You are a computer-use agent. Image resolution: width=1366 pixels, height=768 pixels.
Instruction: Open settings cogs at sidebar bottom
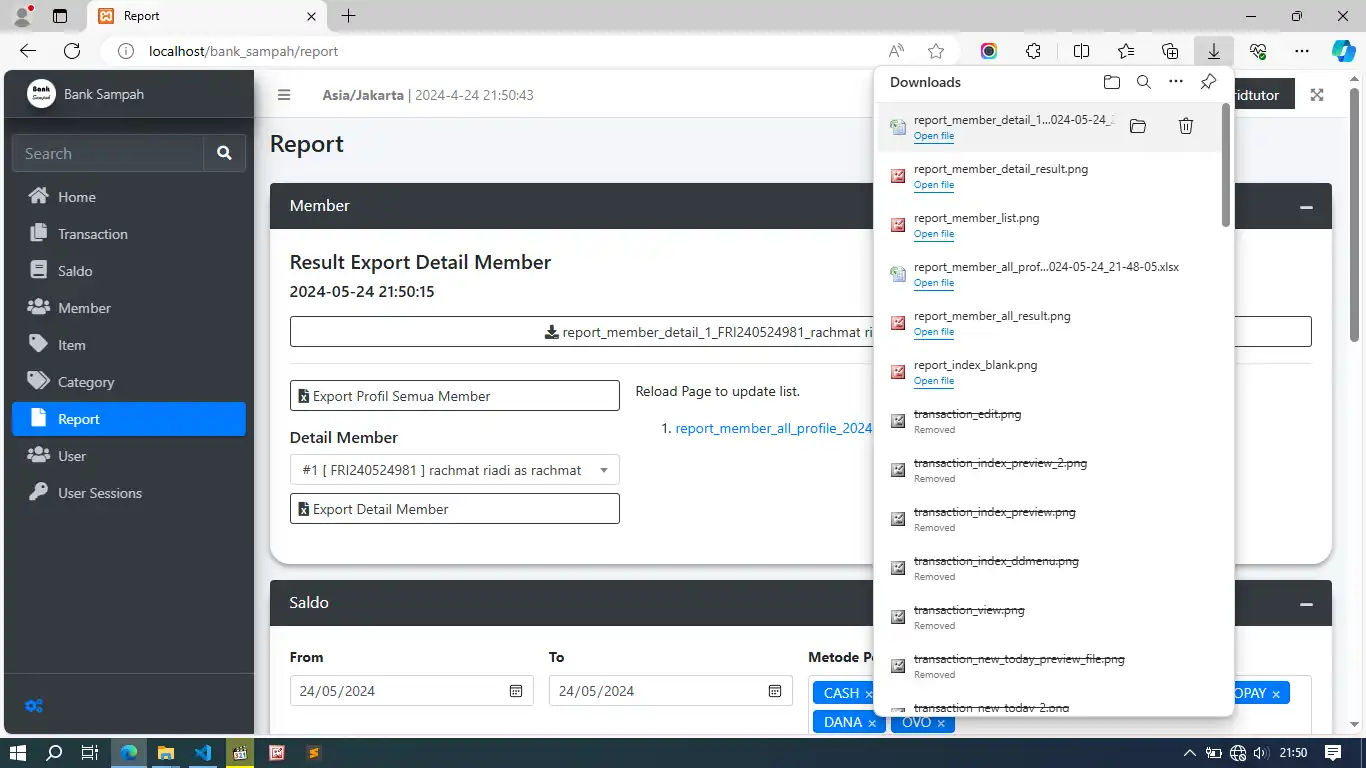(34, 706)
